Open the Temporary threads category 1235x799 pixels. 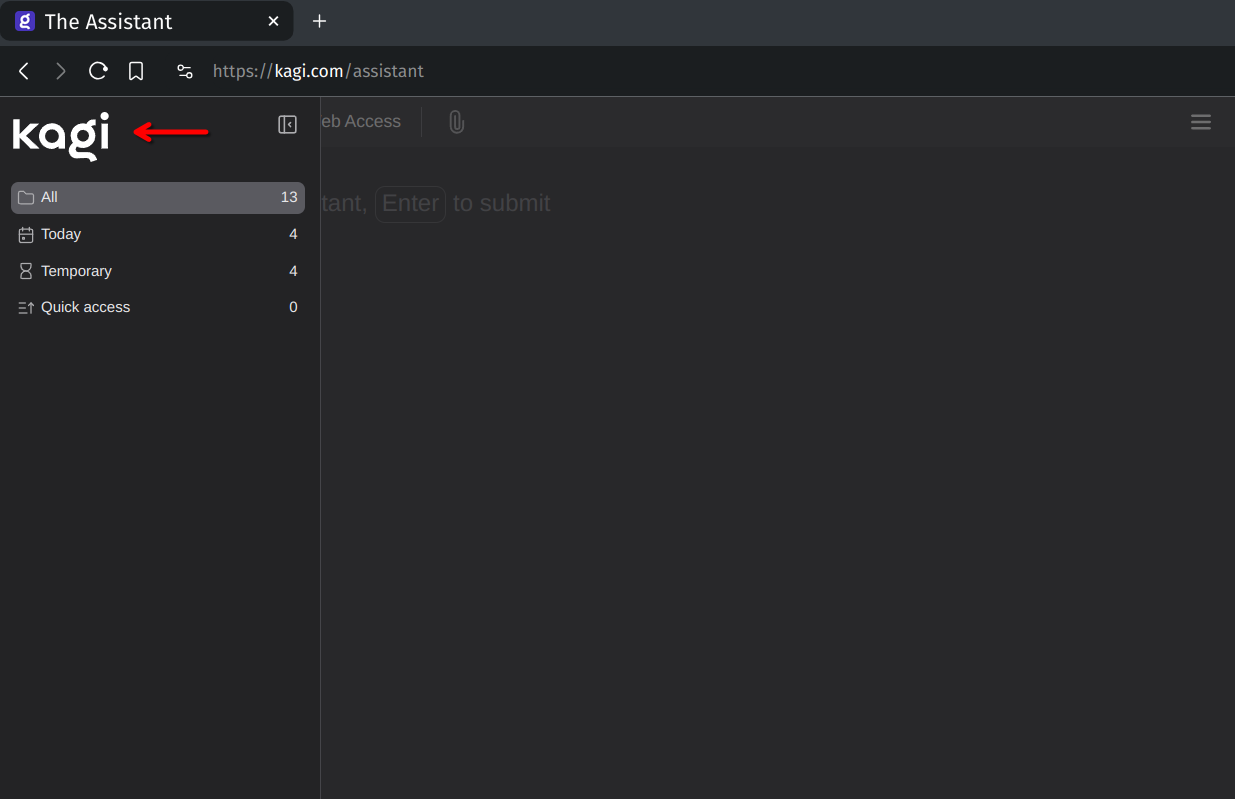tap(157, 271)
